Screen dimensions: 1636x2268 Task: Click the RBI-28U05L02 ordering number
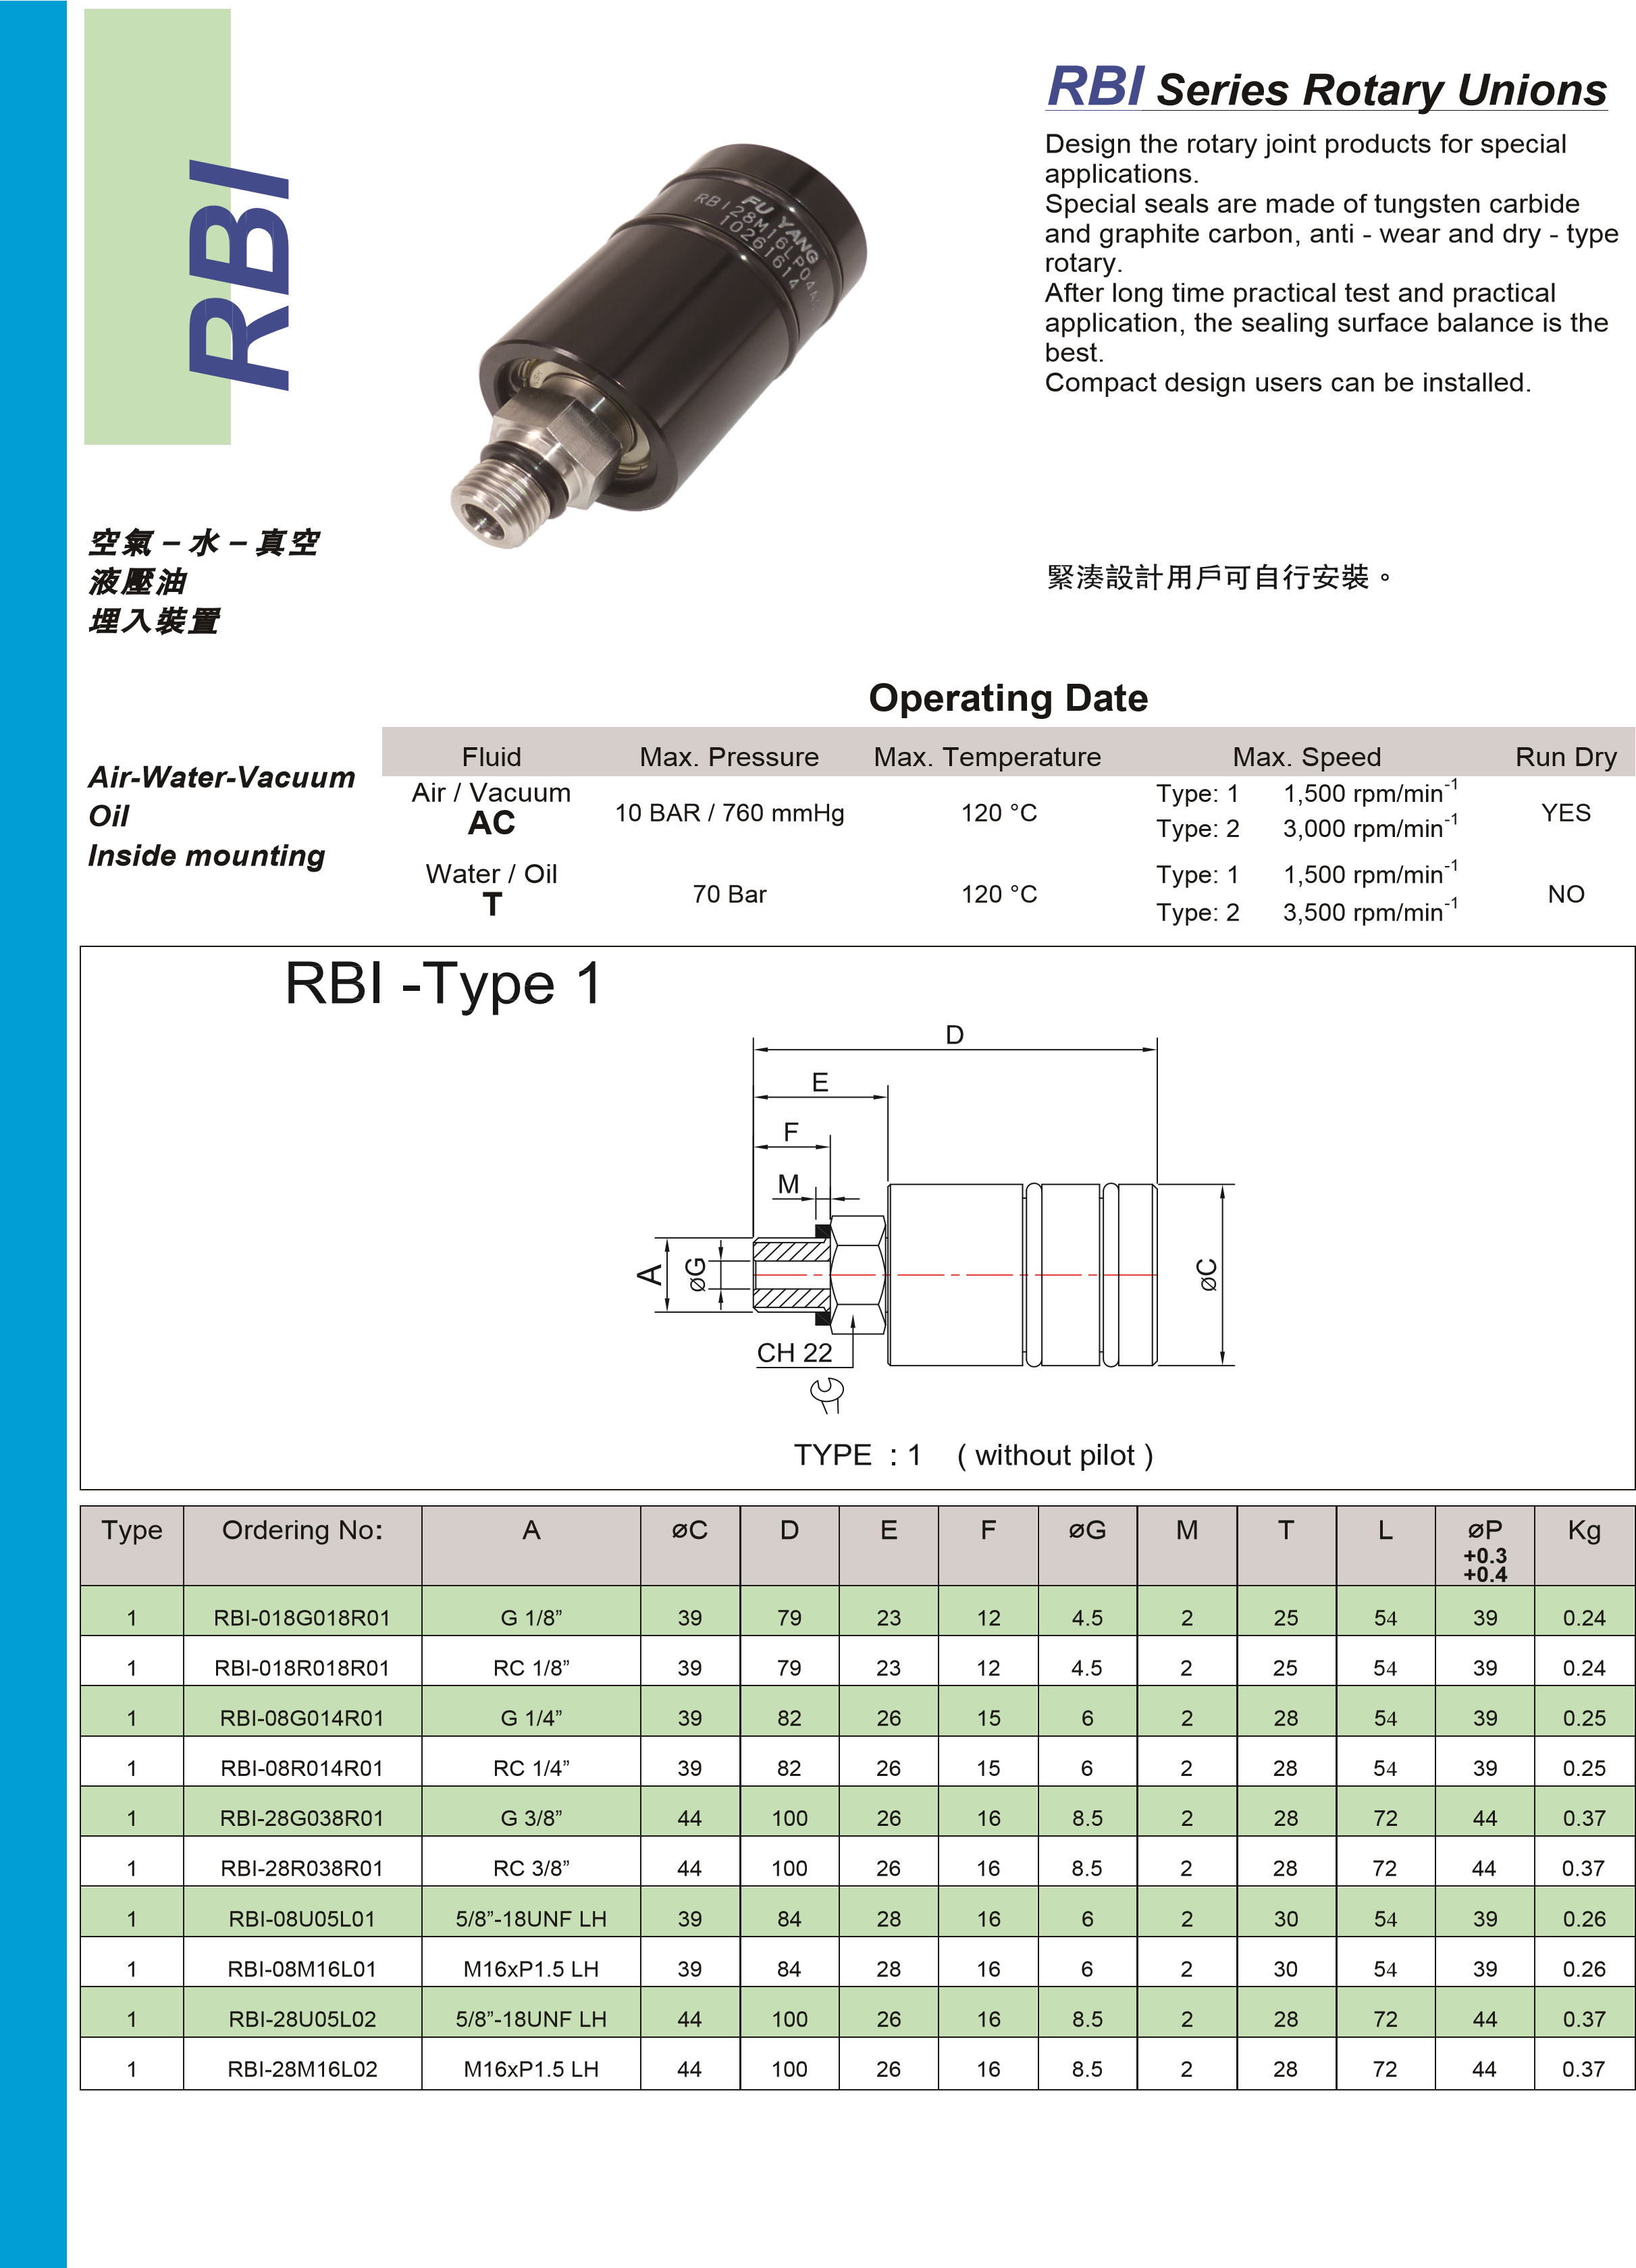point(302,2019)
